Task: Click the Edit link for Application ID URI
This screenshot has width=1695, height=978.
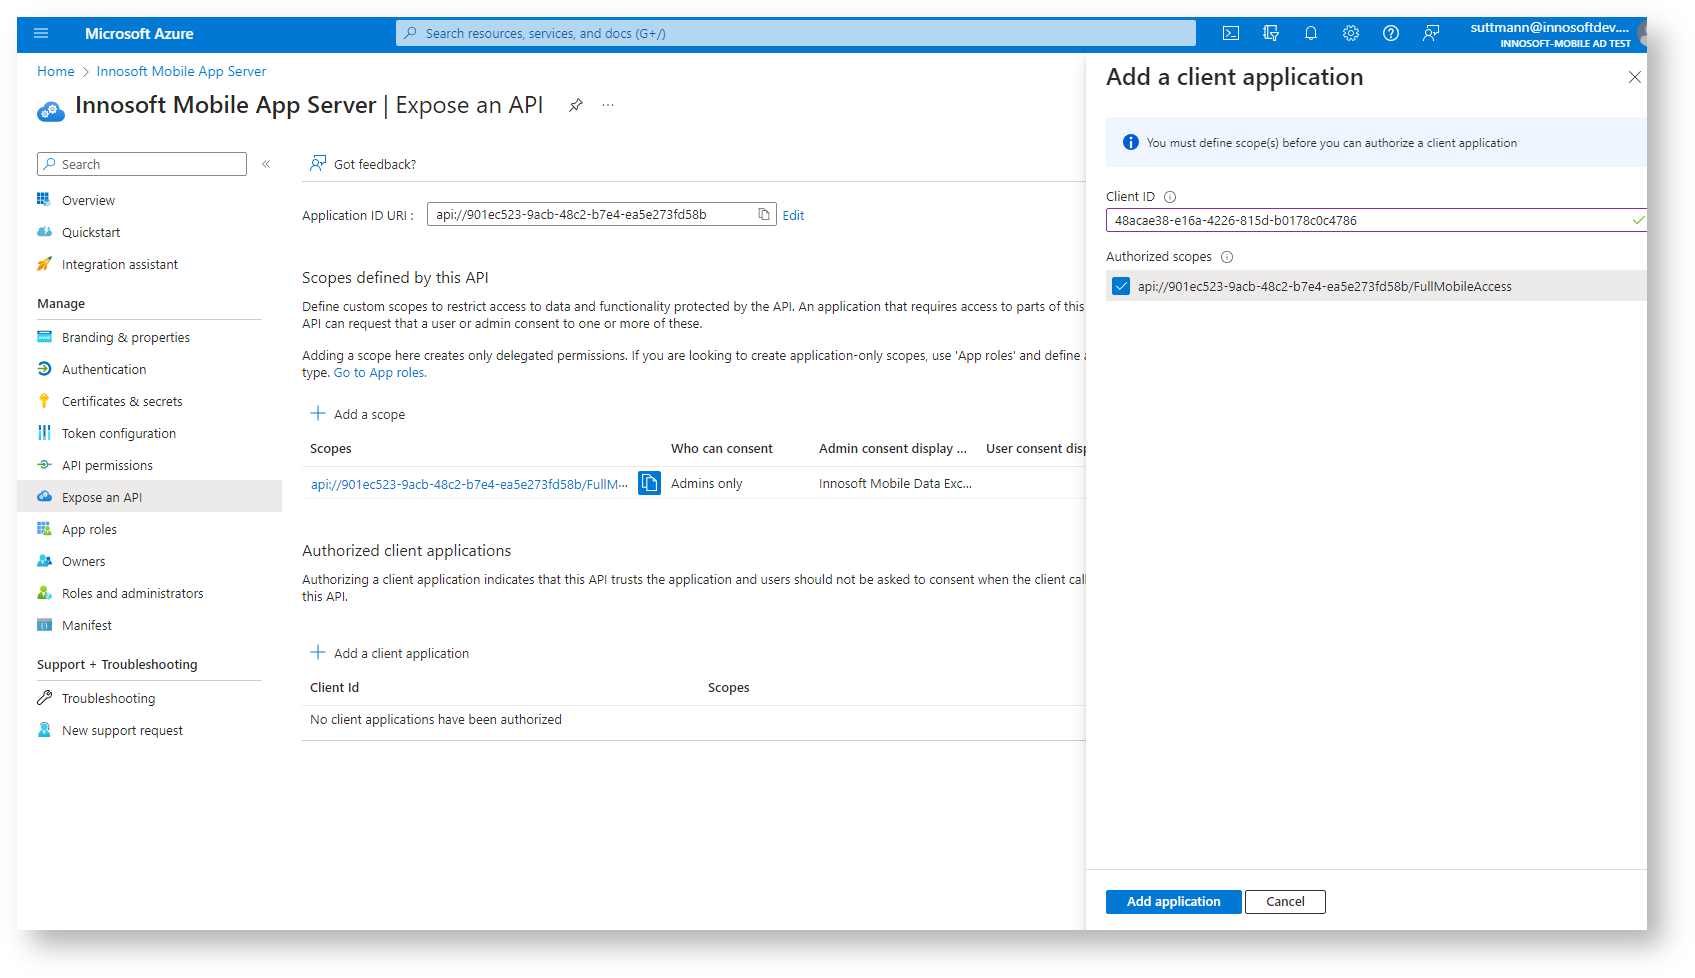Action: coord(793,215)
